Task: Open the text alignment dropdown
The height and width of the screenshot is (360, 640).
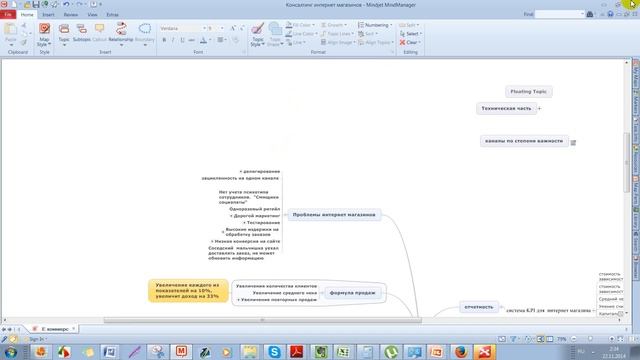Action: click(x=222, y=40)
